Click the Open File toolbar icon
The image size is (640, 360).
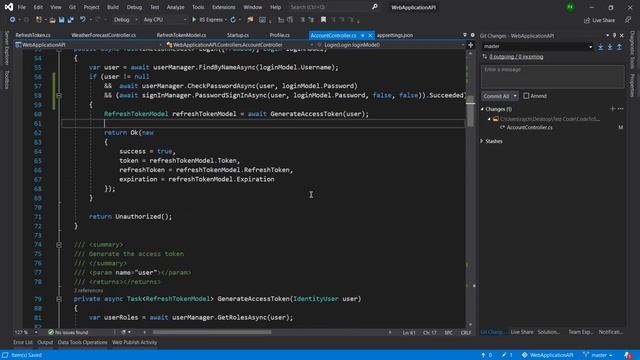52,20
